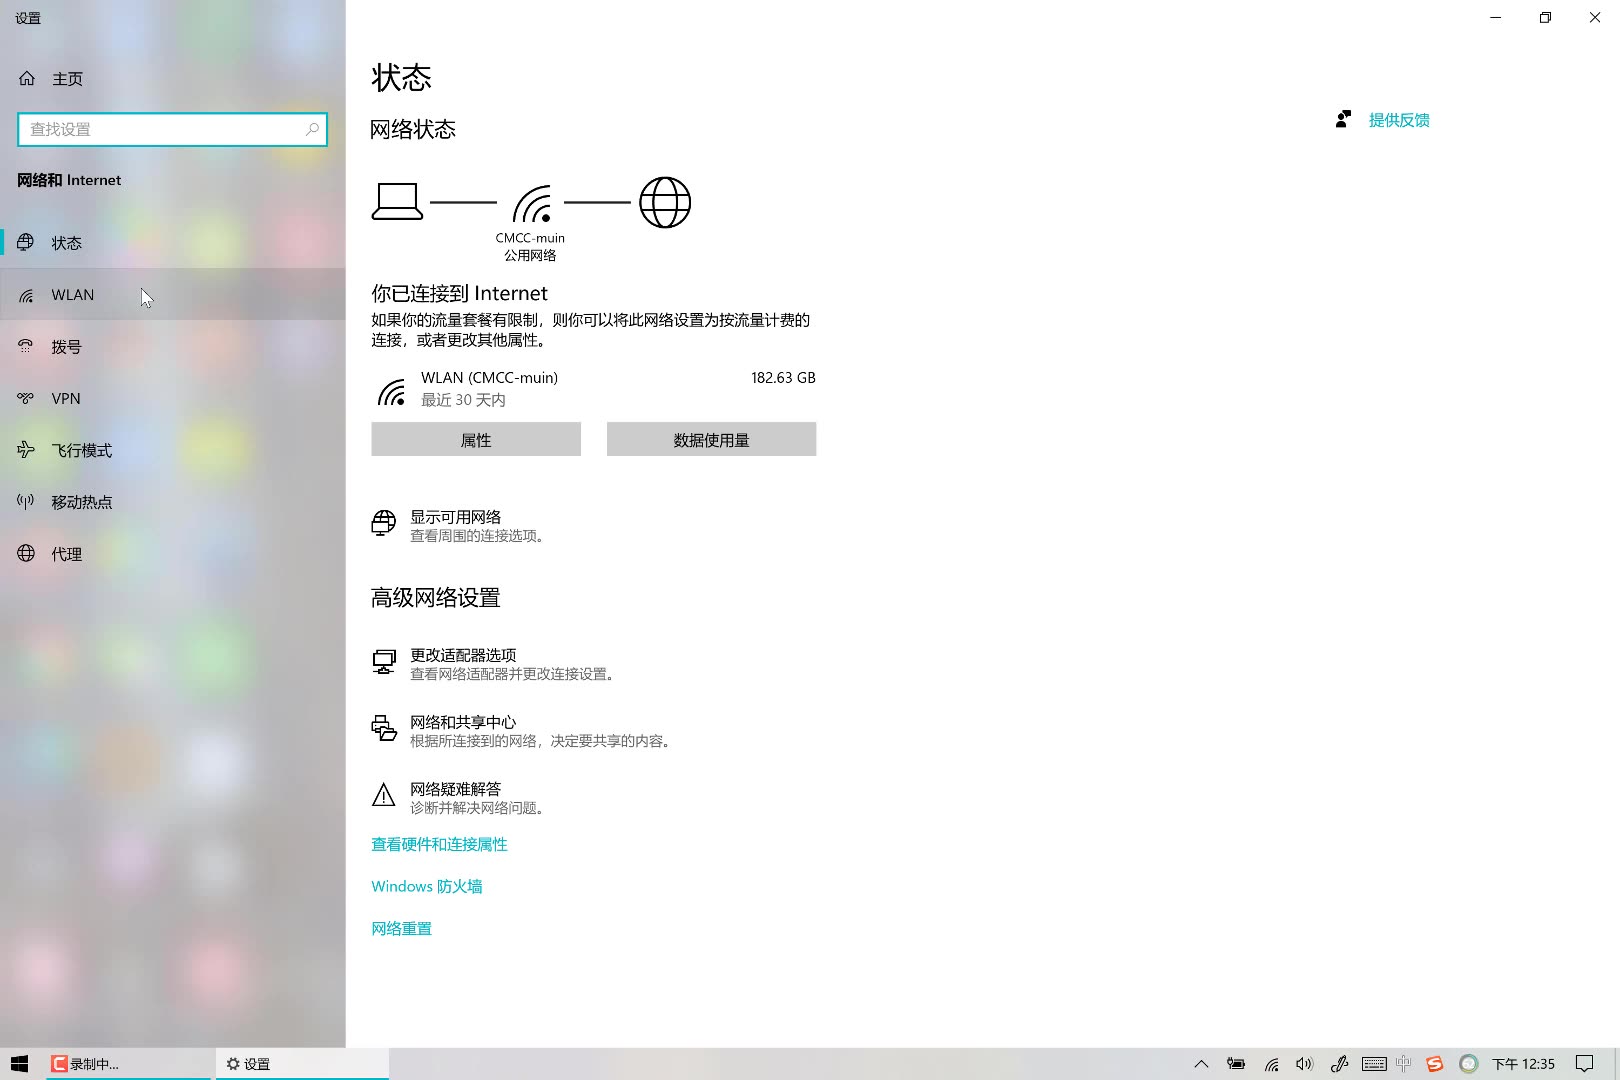Click the airplane icon beside 飞行模式

tap(26, 450)
